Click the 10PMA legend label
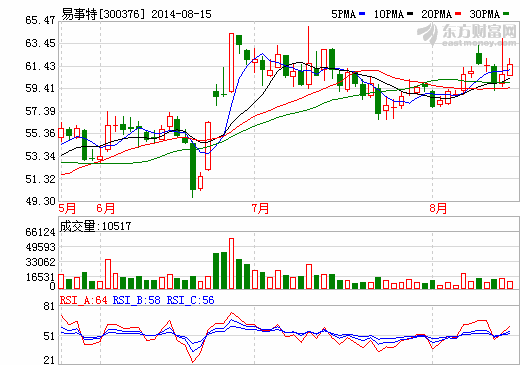 click(389, 14)
